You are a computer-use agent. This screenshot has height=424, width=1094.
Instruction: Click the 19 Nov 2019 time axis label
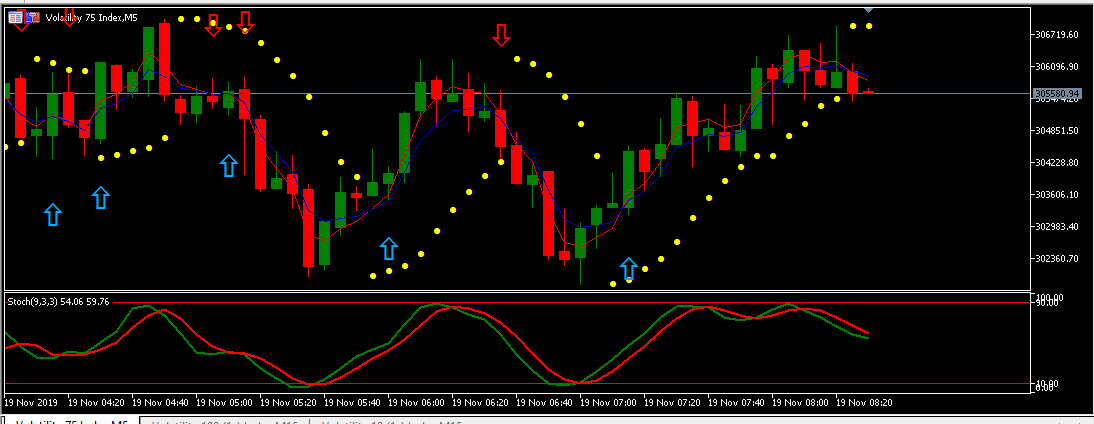[31, 402]
